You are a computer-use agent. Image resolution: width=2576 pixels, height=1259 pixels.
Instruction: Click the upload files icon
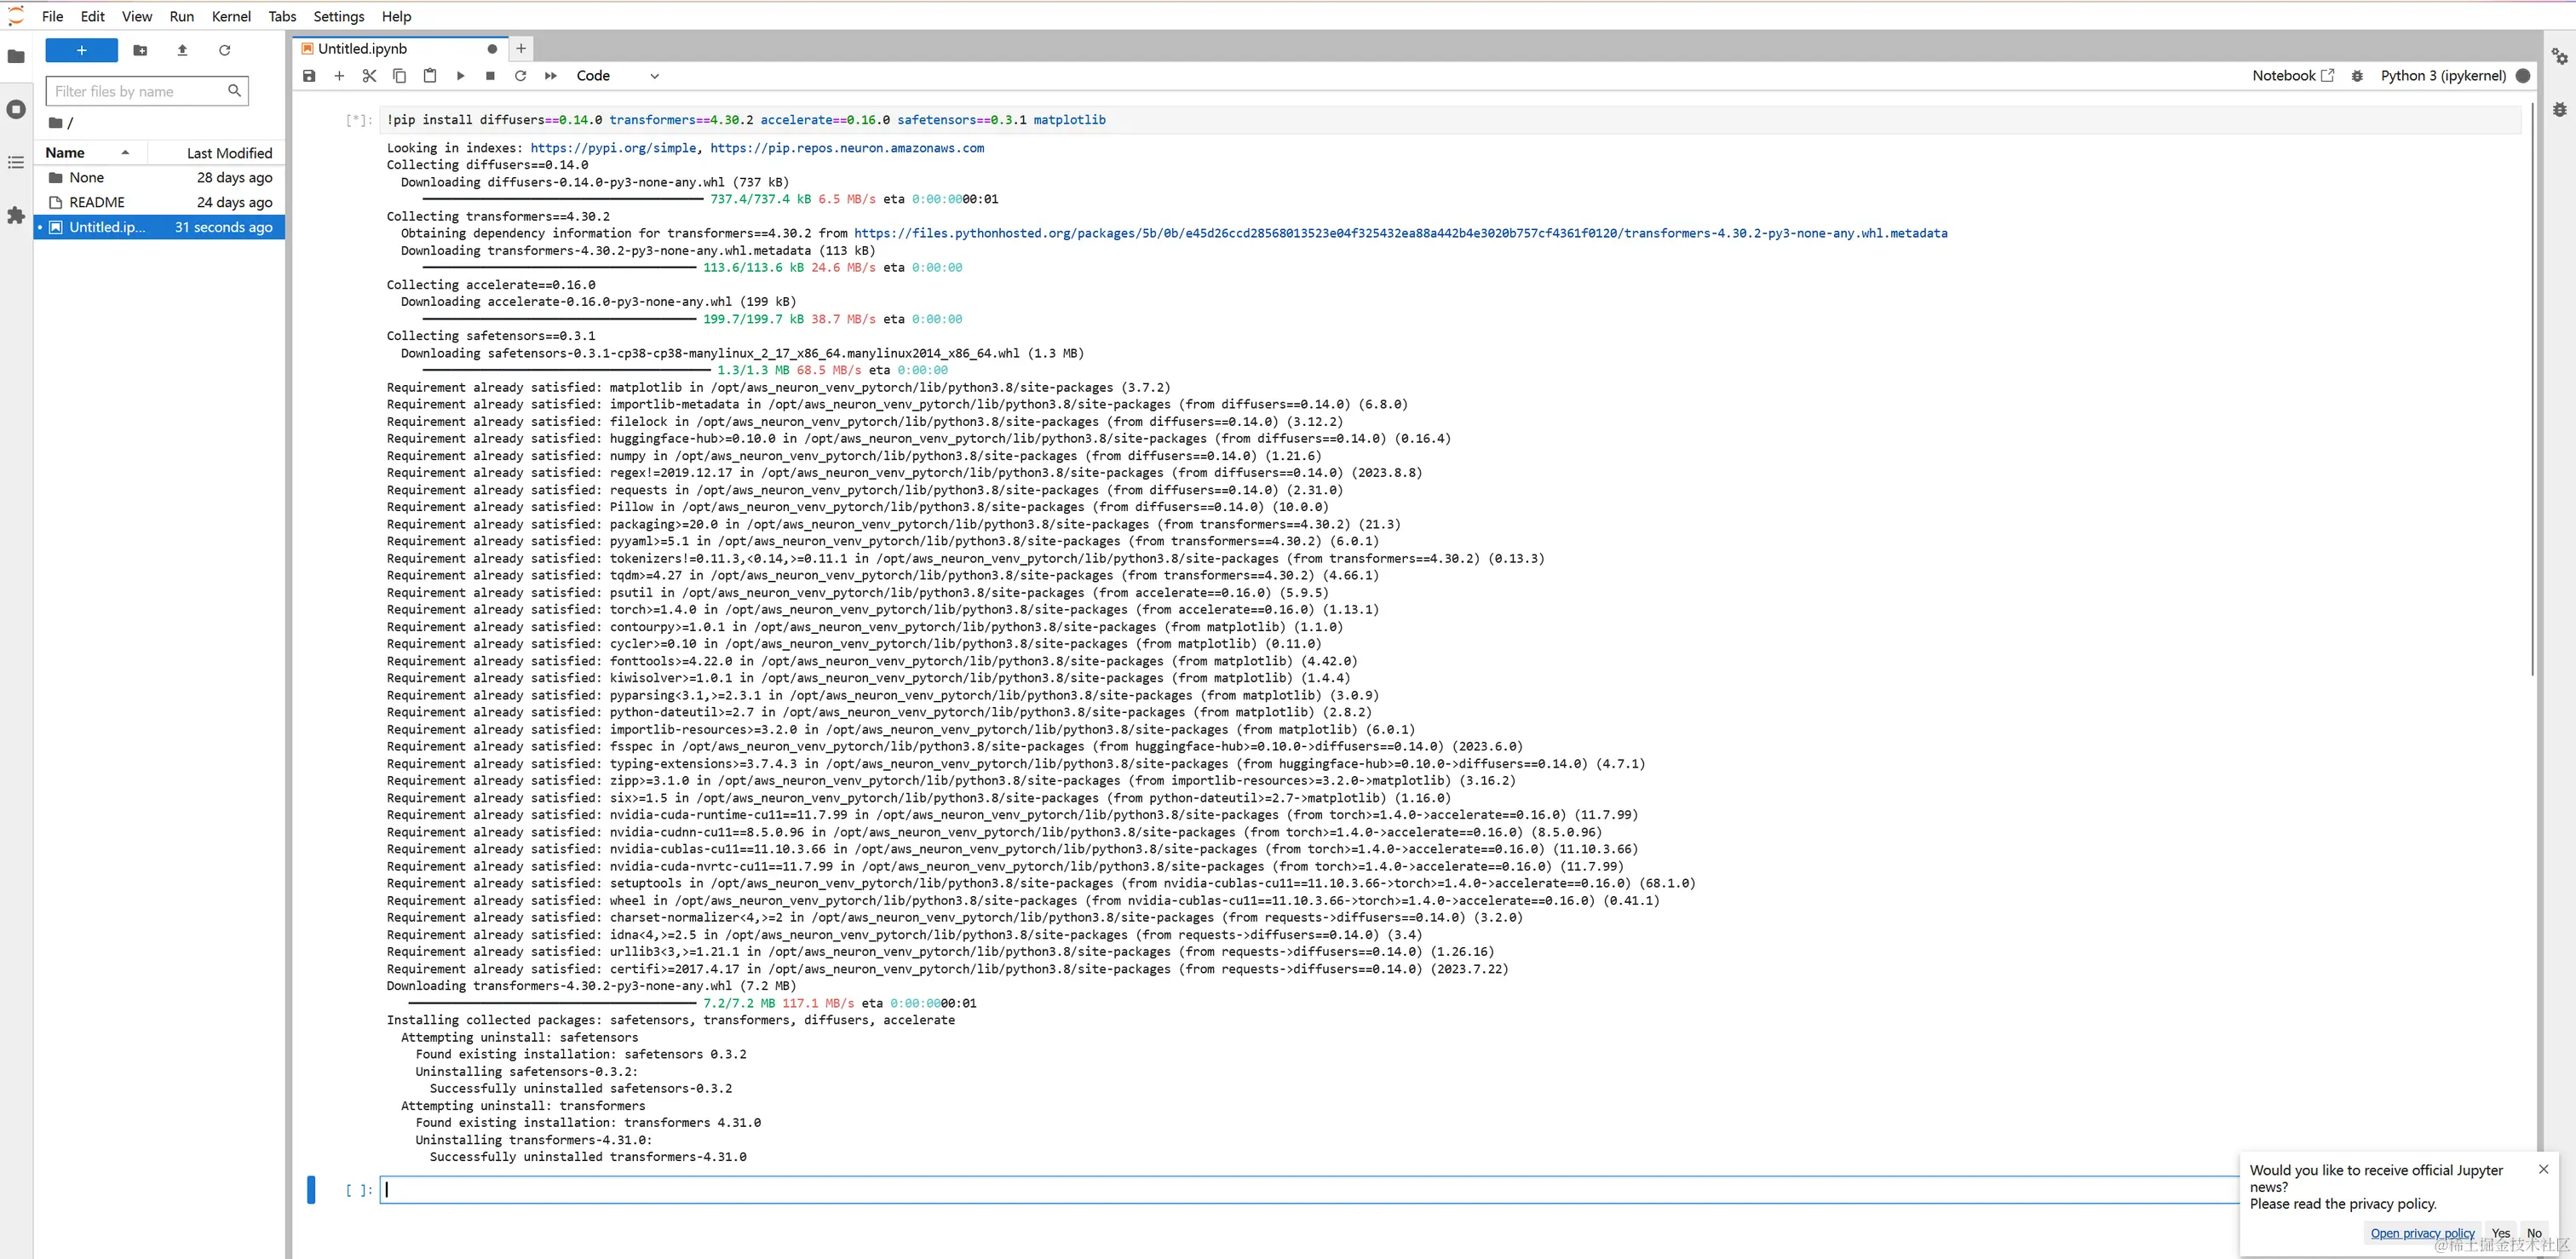click(x=182, y=50)
